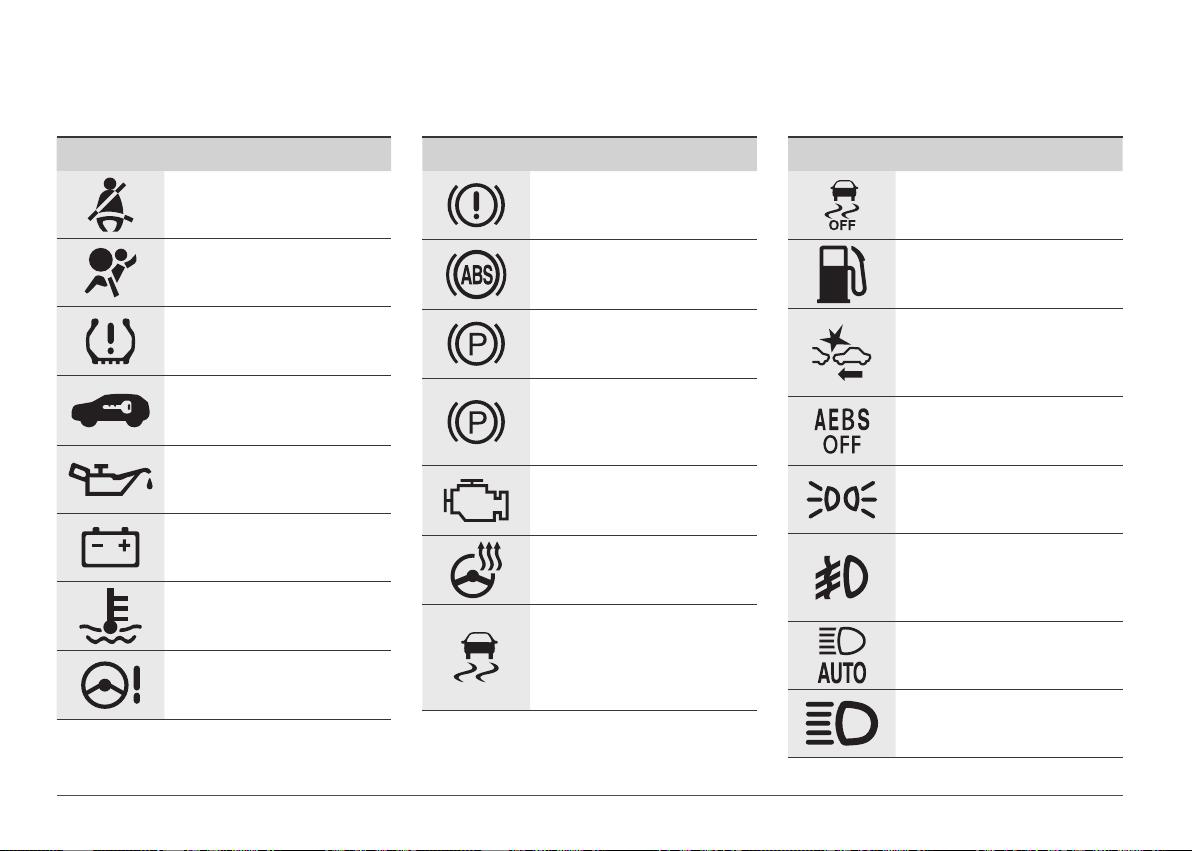Screen dimensions: 1192x851
Task: Select the ABS warning icon
Action: [476, 274]
